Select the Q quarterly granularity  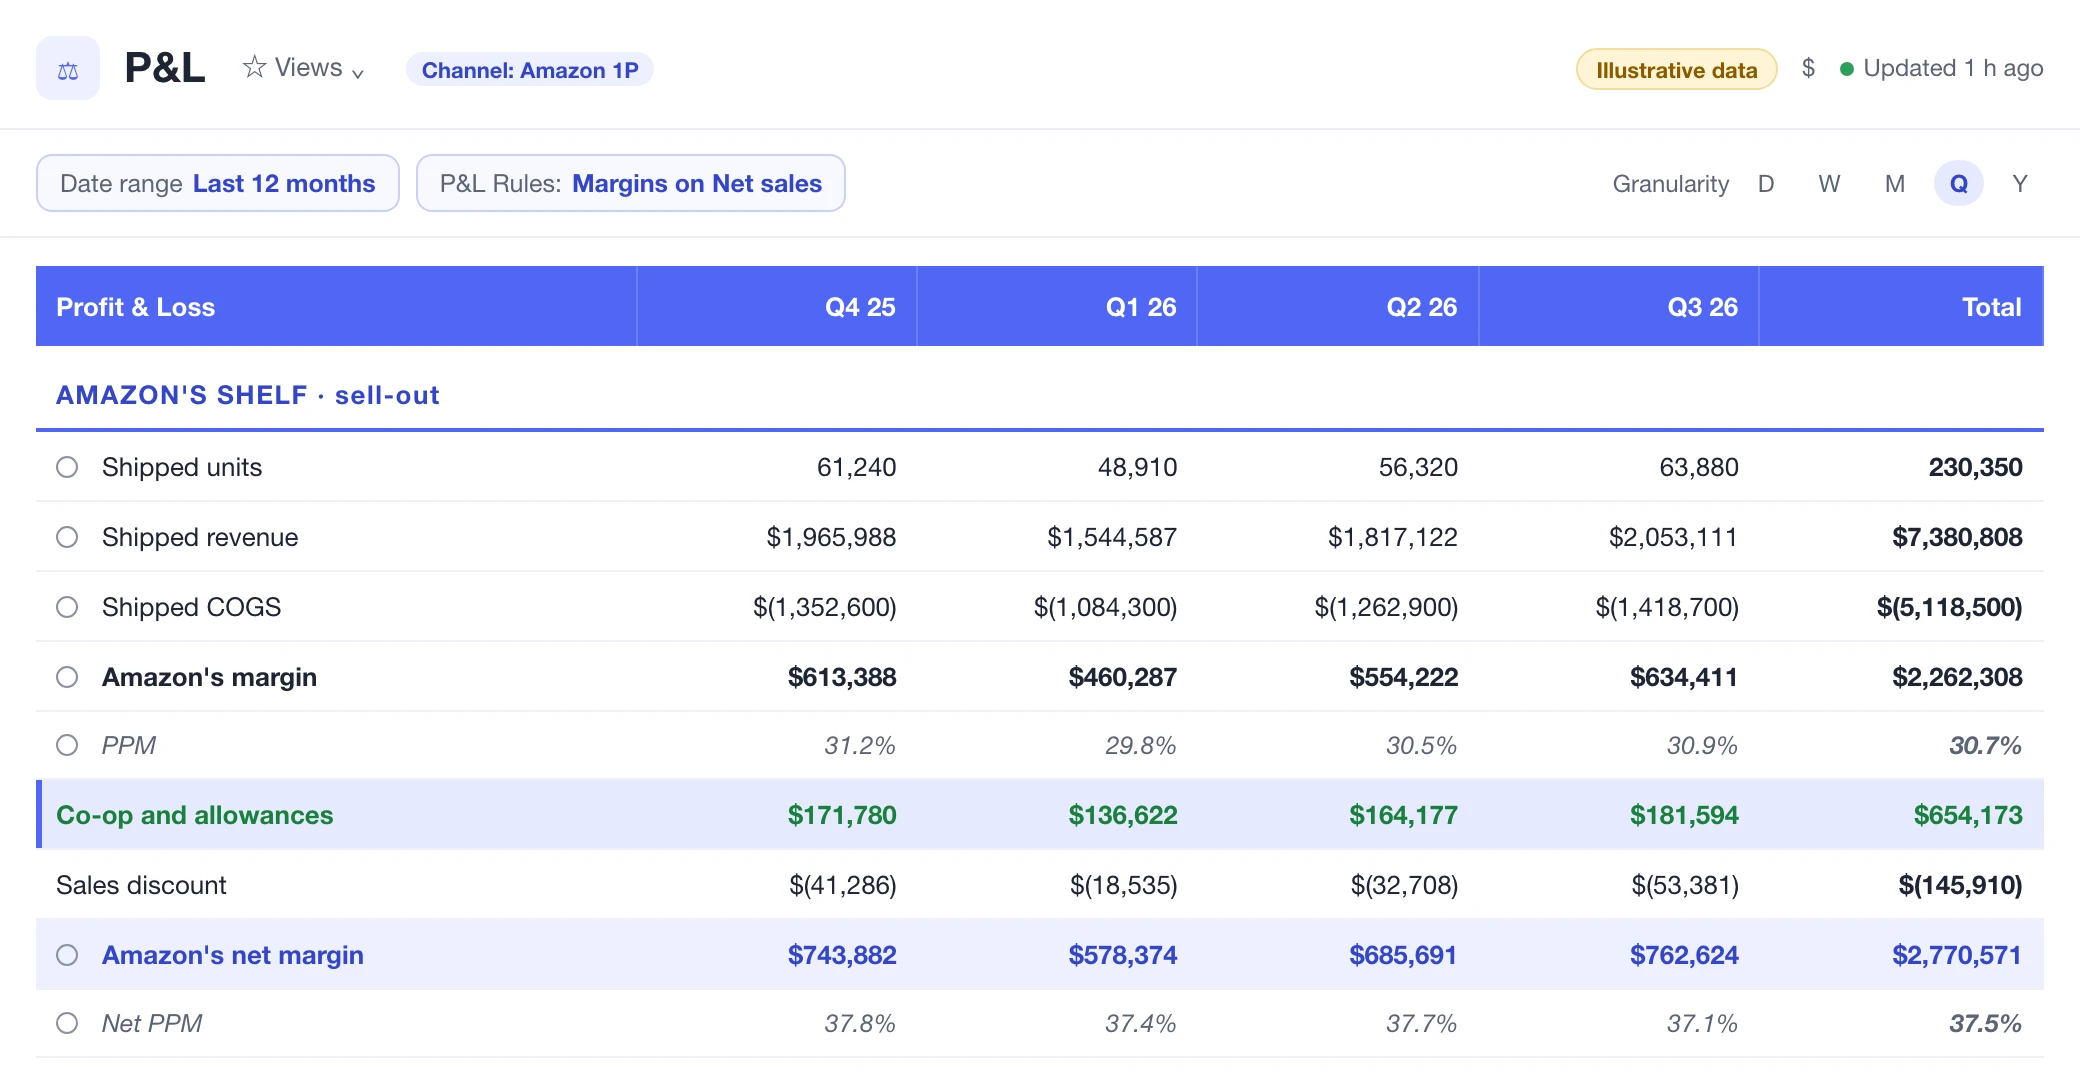coord(1959,184)
